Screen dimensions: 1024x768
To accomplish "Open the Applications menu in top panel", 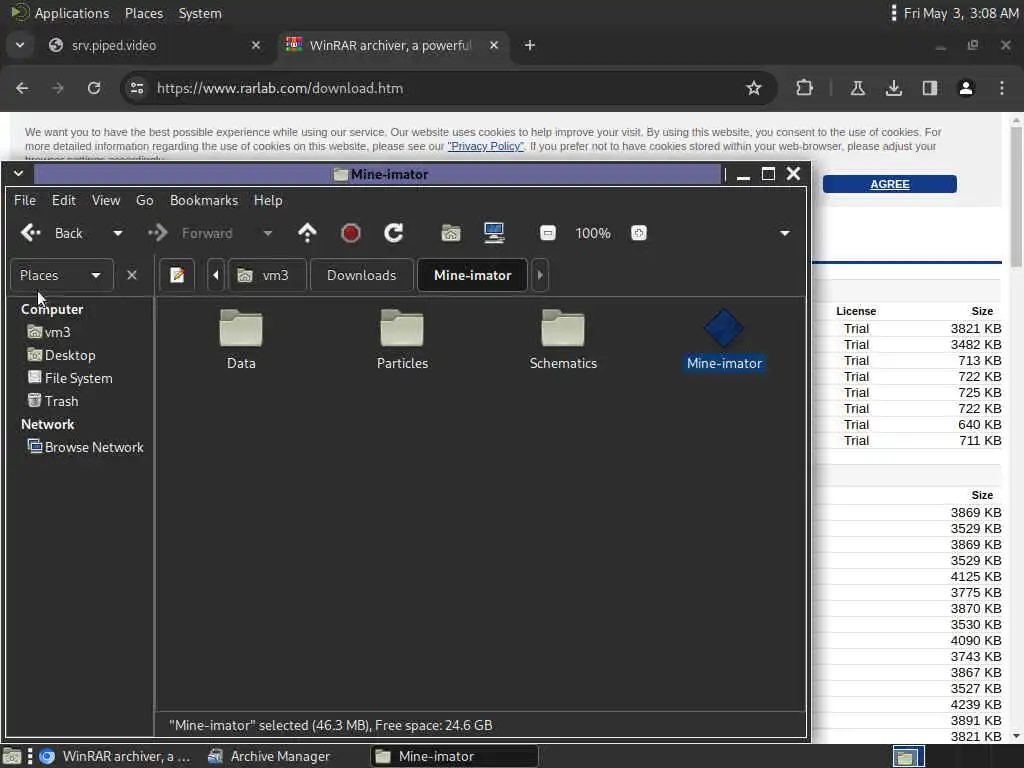I will [61, 13].
